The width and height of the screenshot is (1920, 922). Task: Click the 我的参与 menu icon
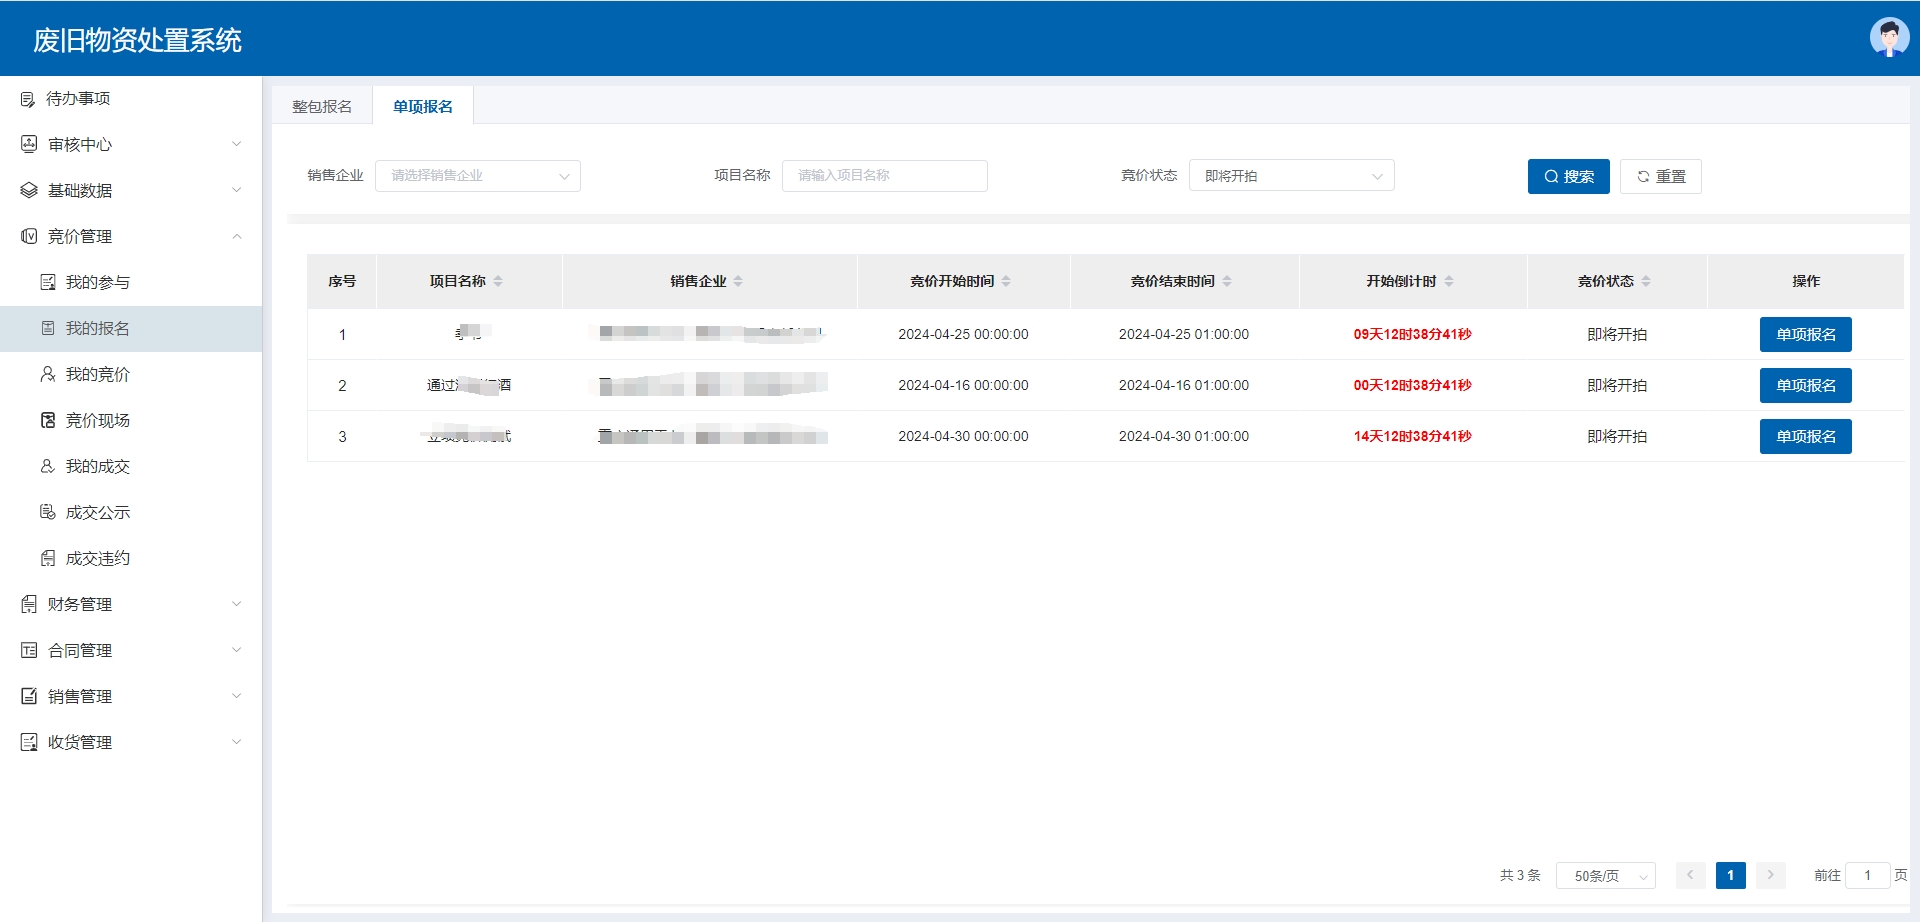tap(47, 282)
